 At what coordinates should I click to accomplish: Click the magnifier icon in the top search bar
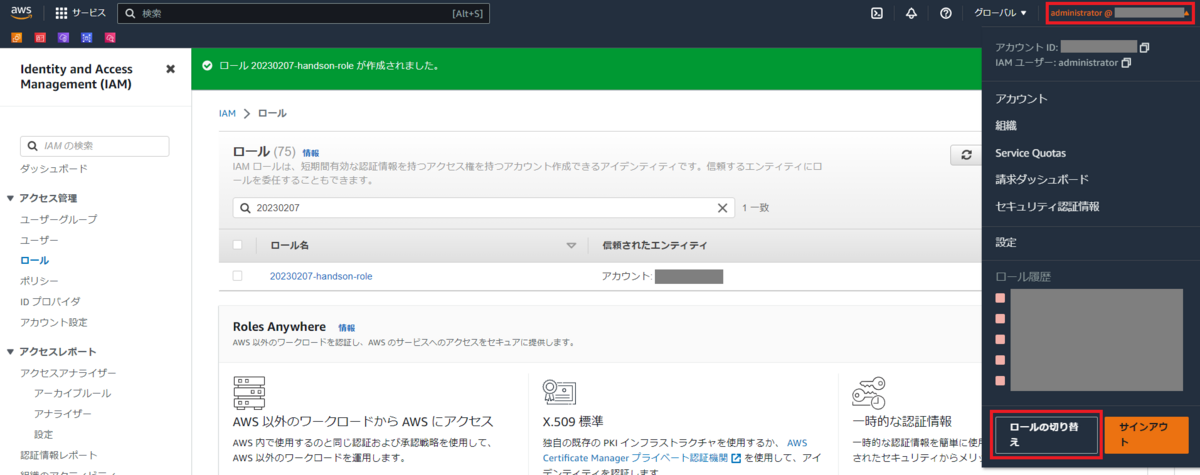click(x=130, y=14)
